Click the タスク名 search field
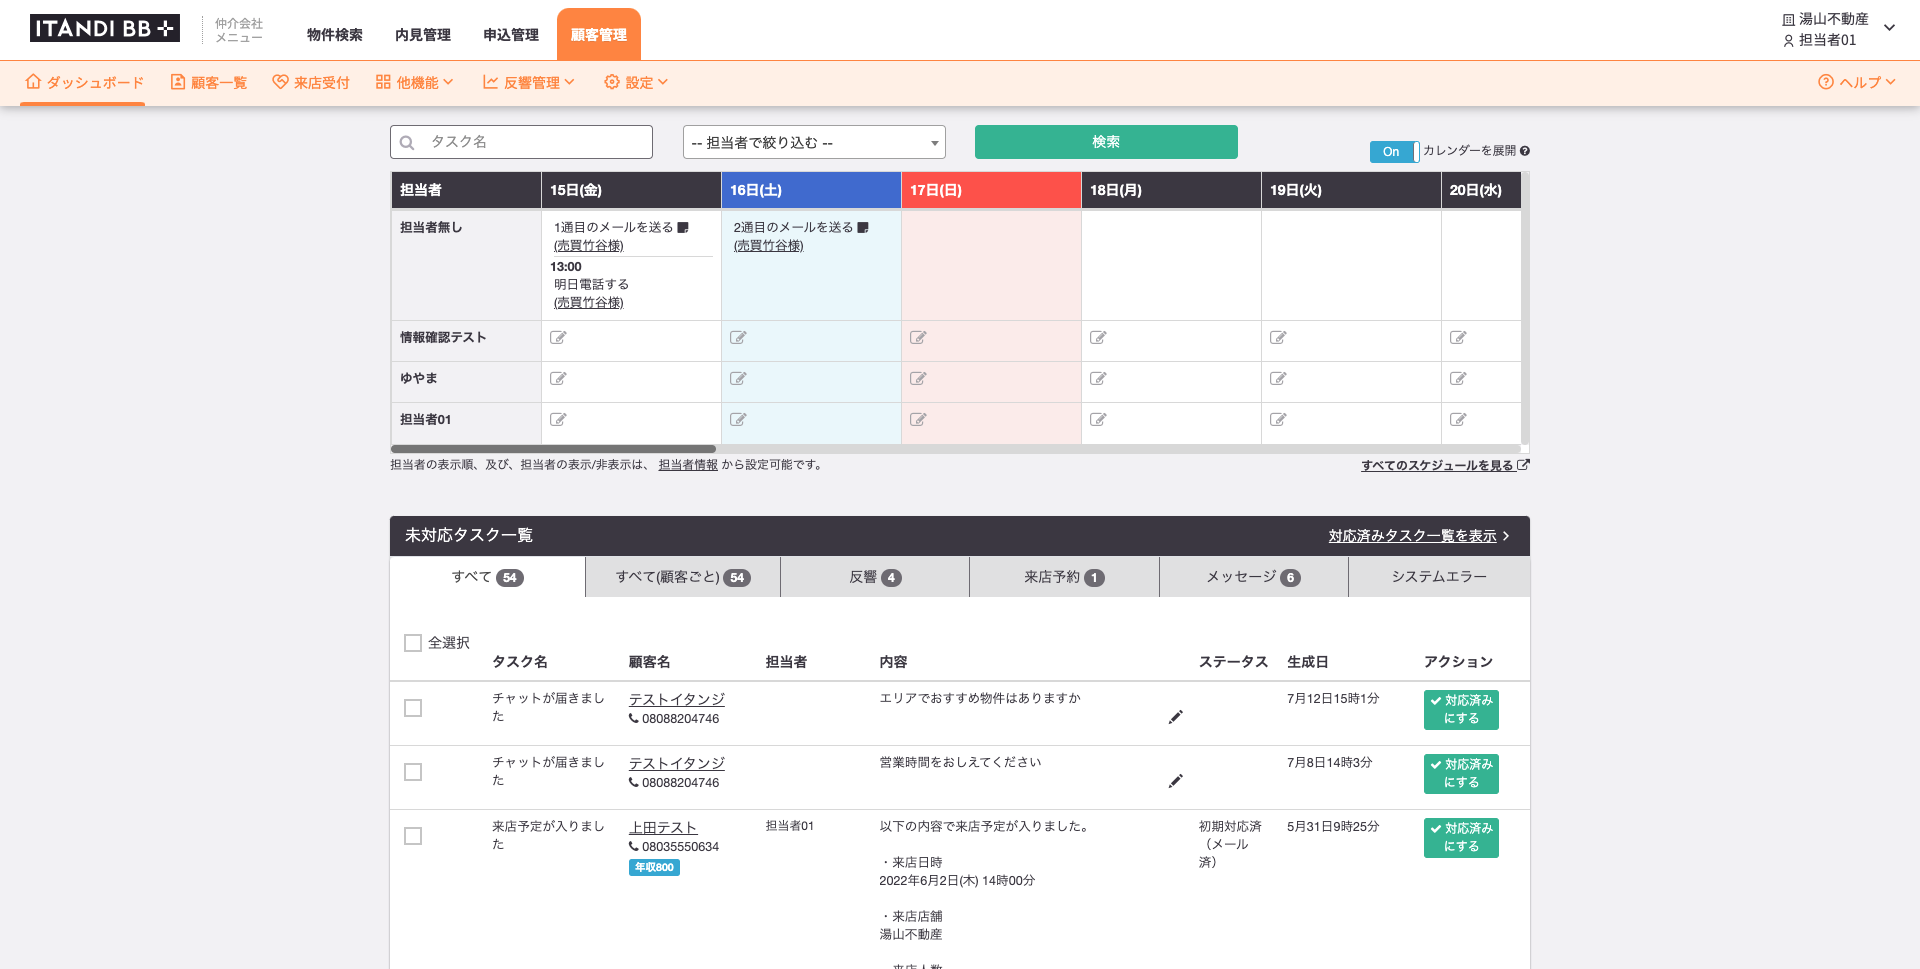1920x969 pixels. (521, 142)
